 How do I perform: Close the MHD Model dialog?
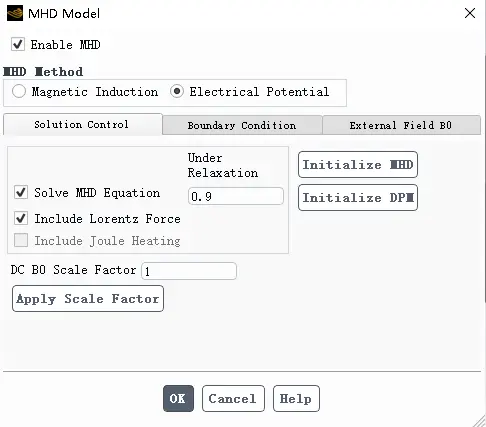(x=470, y=13)
